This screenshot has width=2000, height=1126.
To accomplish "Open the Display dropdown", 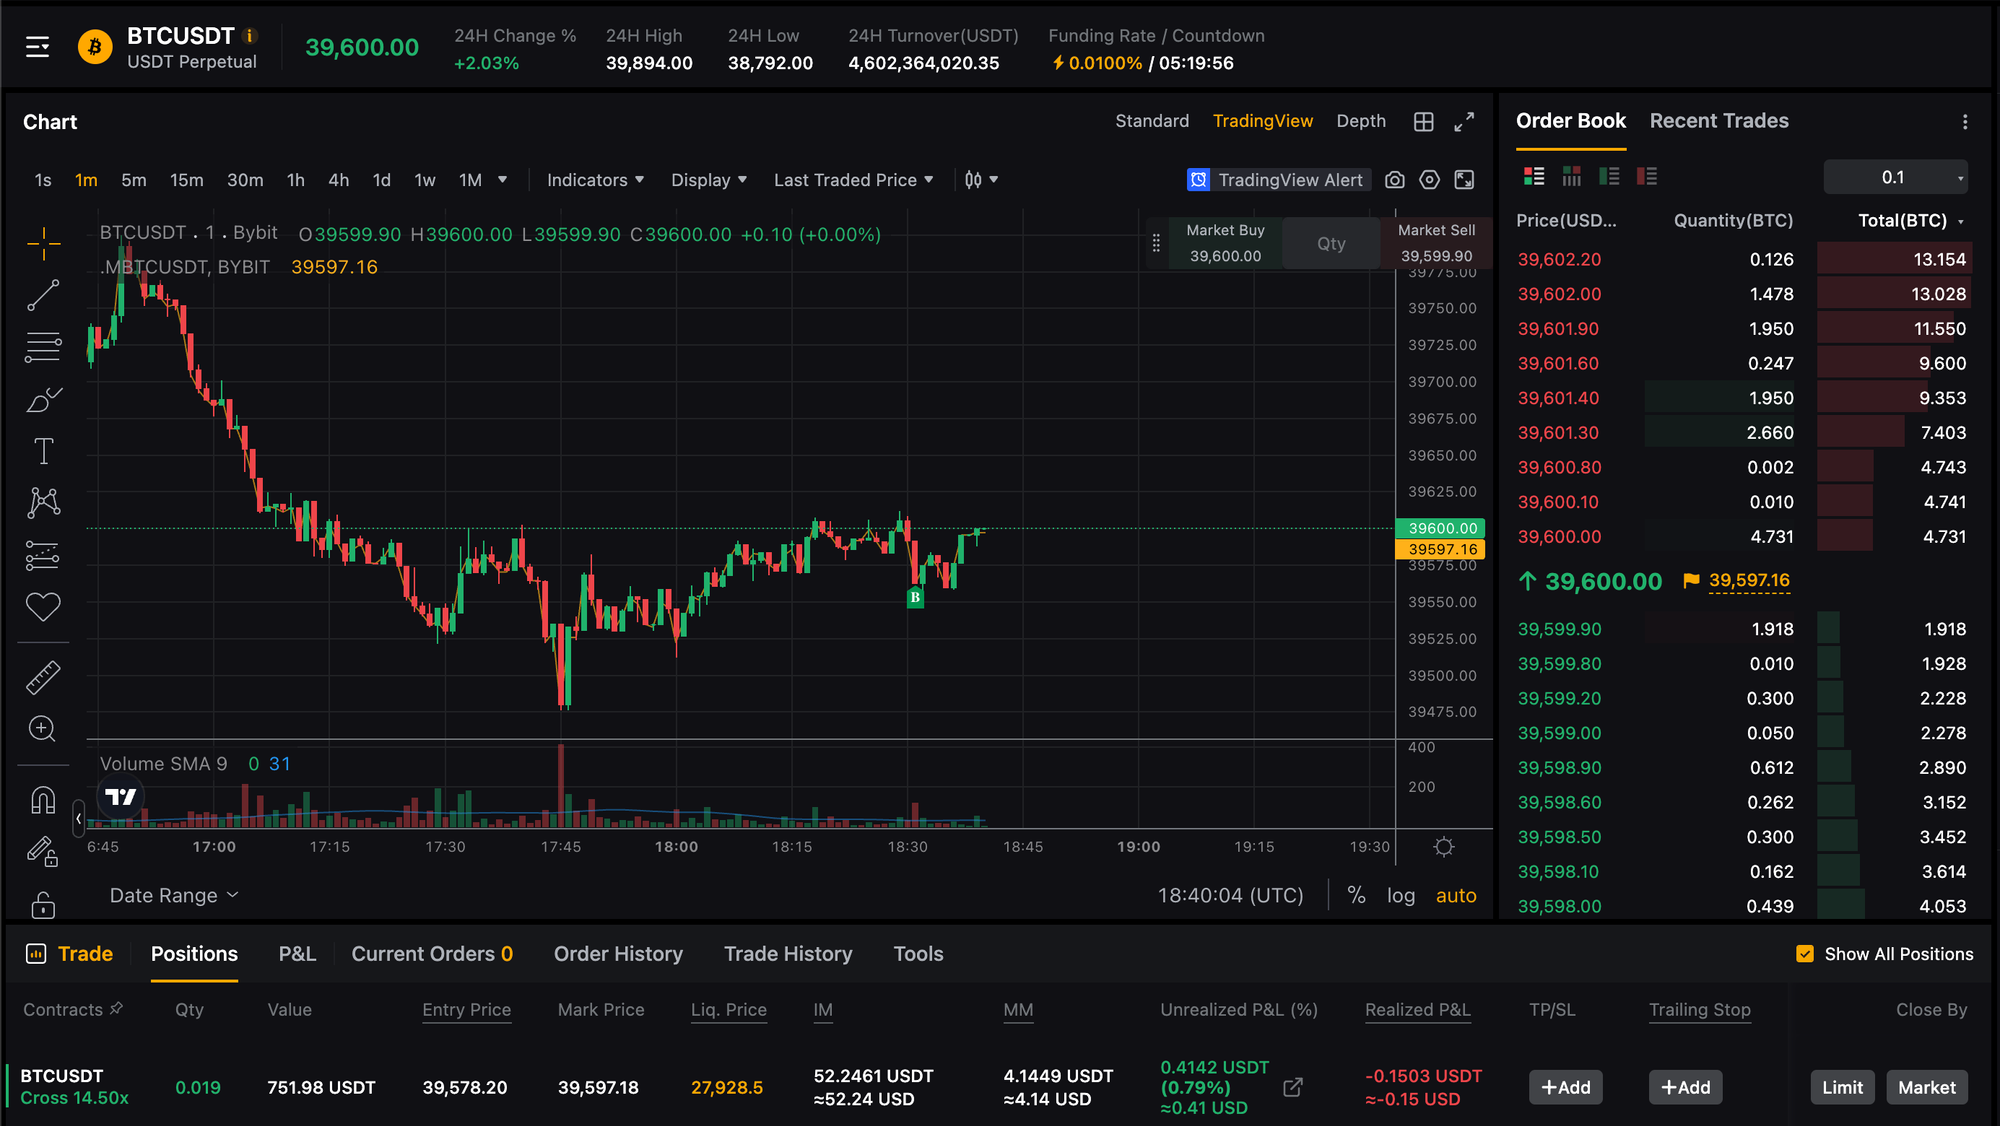I will [x=709, y=180].
